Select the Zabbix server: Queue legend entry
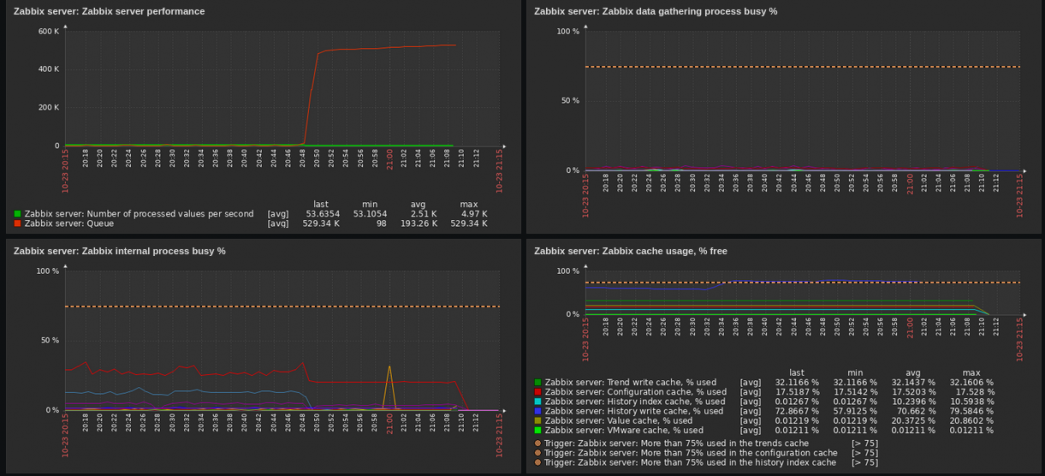 [x=69, y=224]
